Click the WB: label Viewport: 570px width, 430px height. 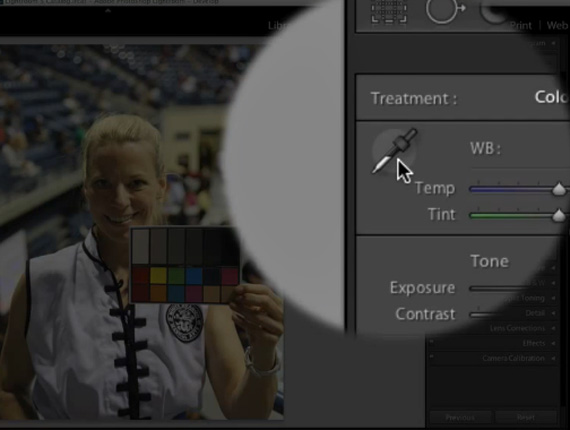(x=485, y=148)
